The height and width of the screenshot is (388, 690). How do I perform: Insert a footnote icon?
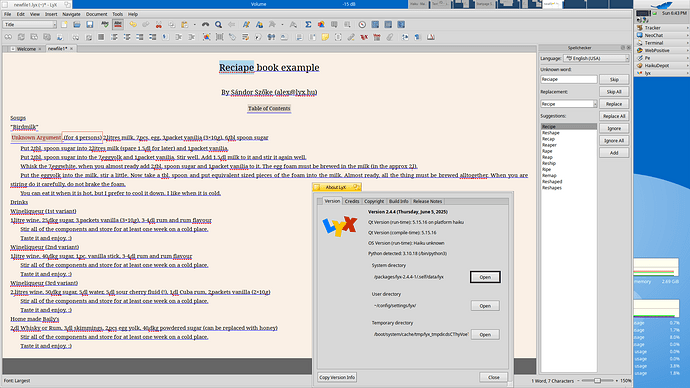tap(299, 37)
